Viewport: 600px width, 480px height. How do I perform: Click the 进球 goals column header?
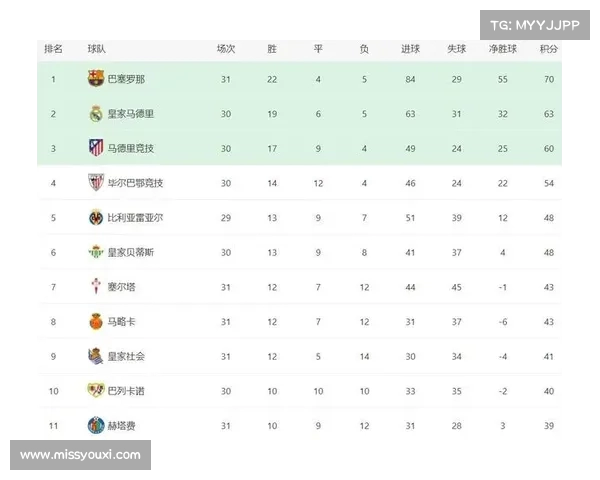tap(410, 49)
